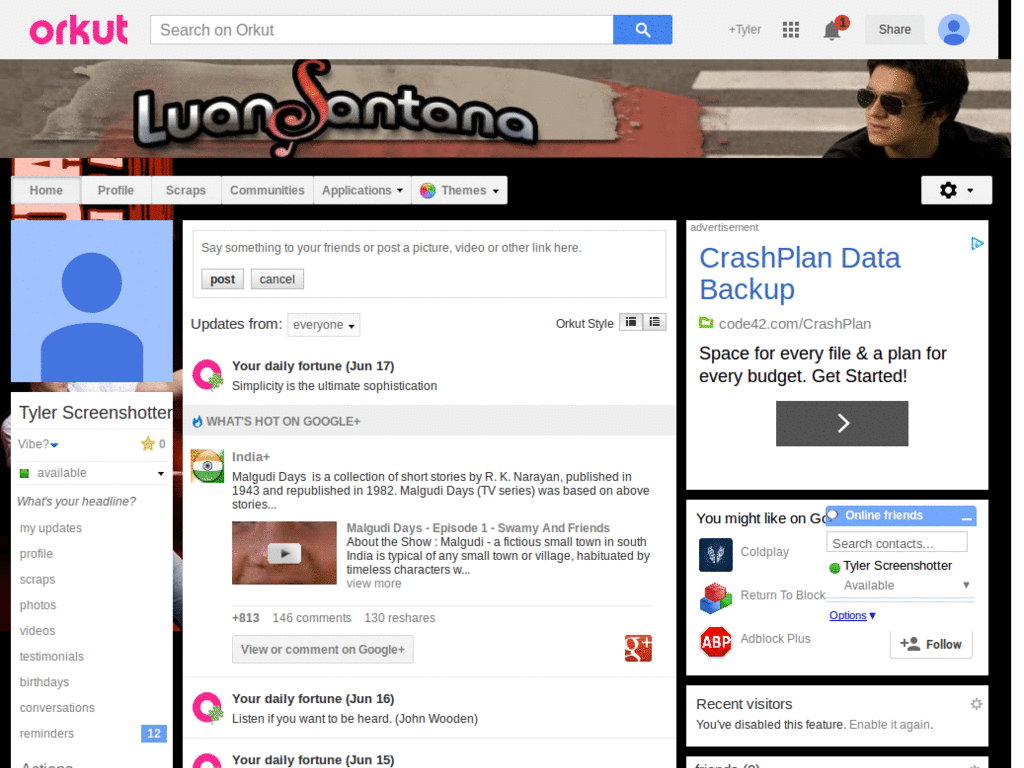Click the Coldplay page icon

(716, 554)
